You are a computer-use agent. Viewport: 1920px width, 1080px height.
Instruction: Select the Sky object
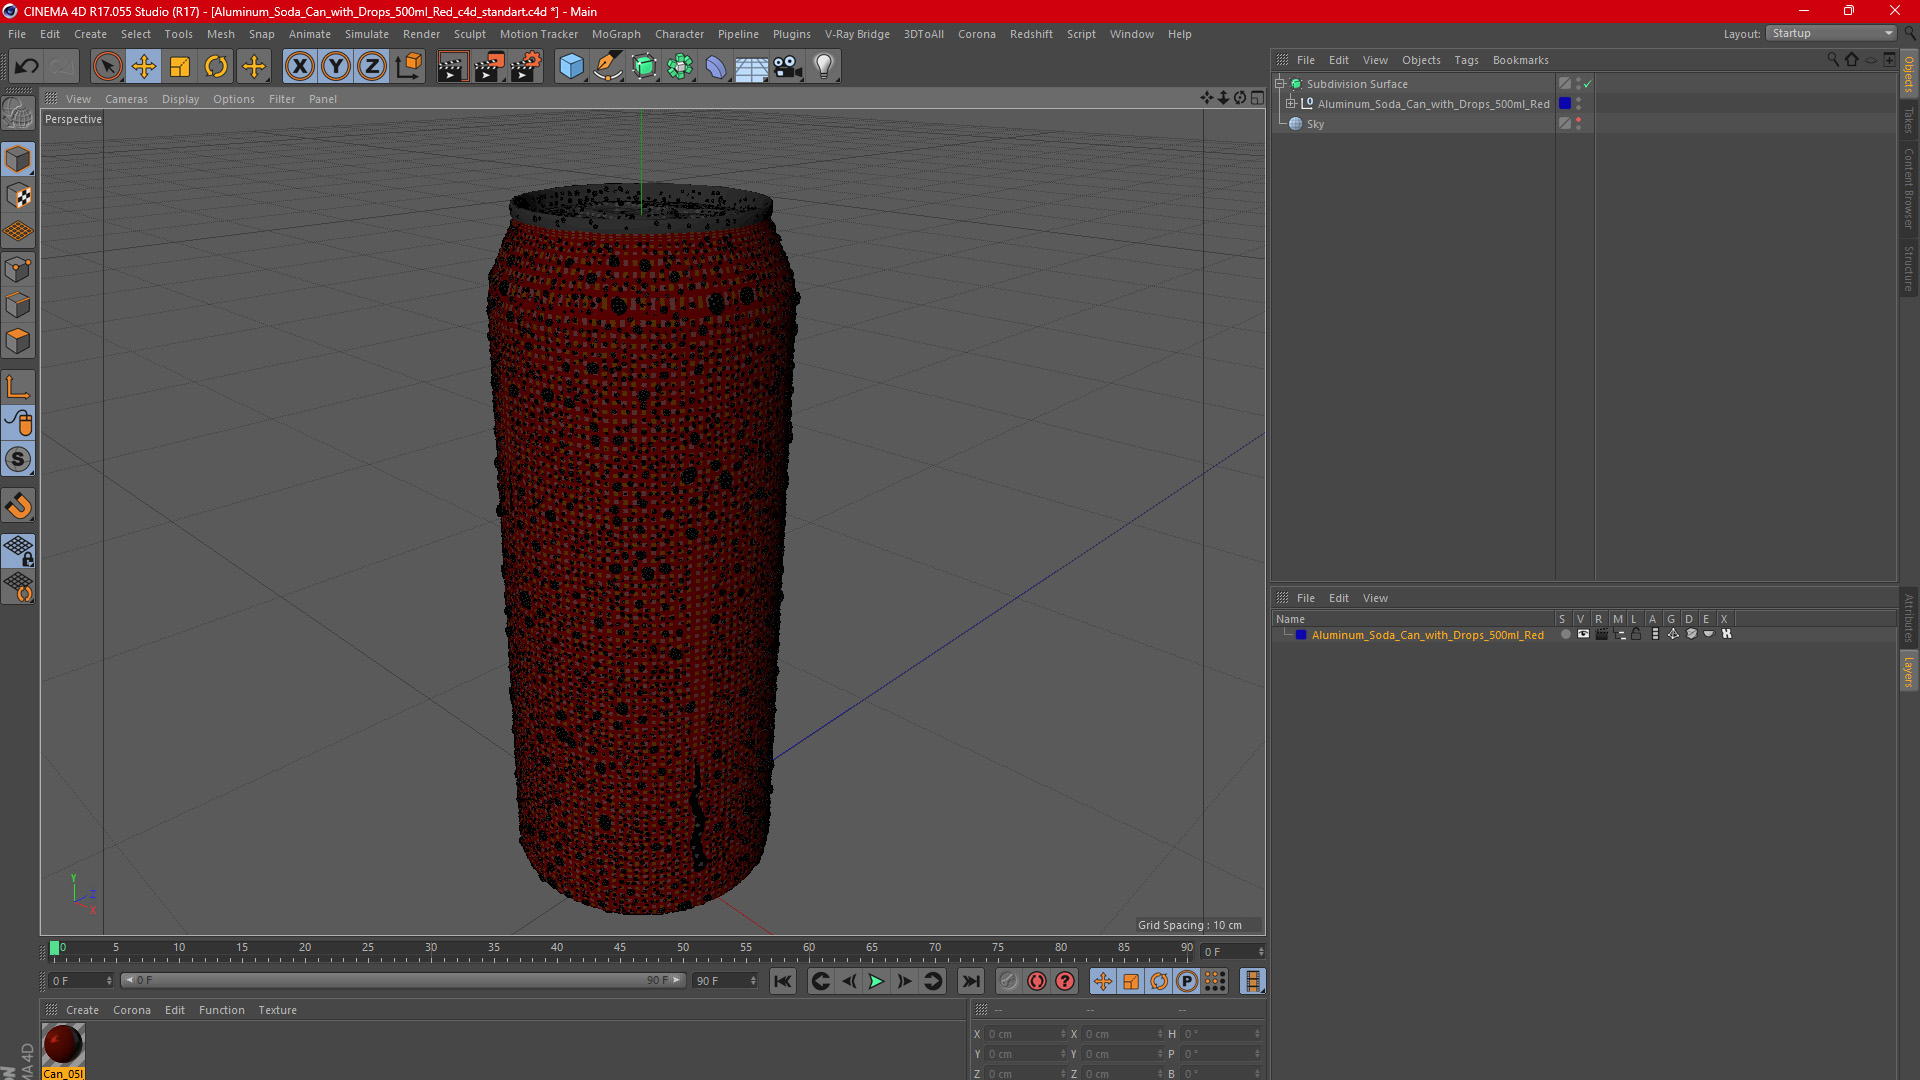1315,124
